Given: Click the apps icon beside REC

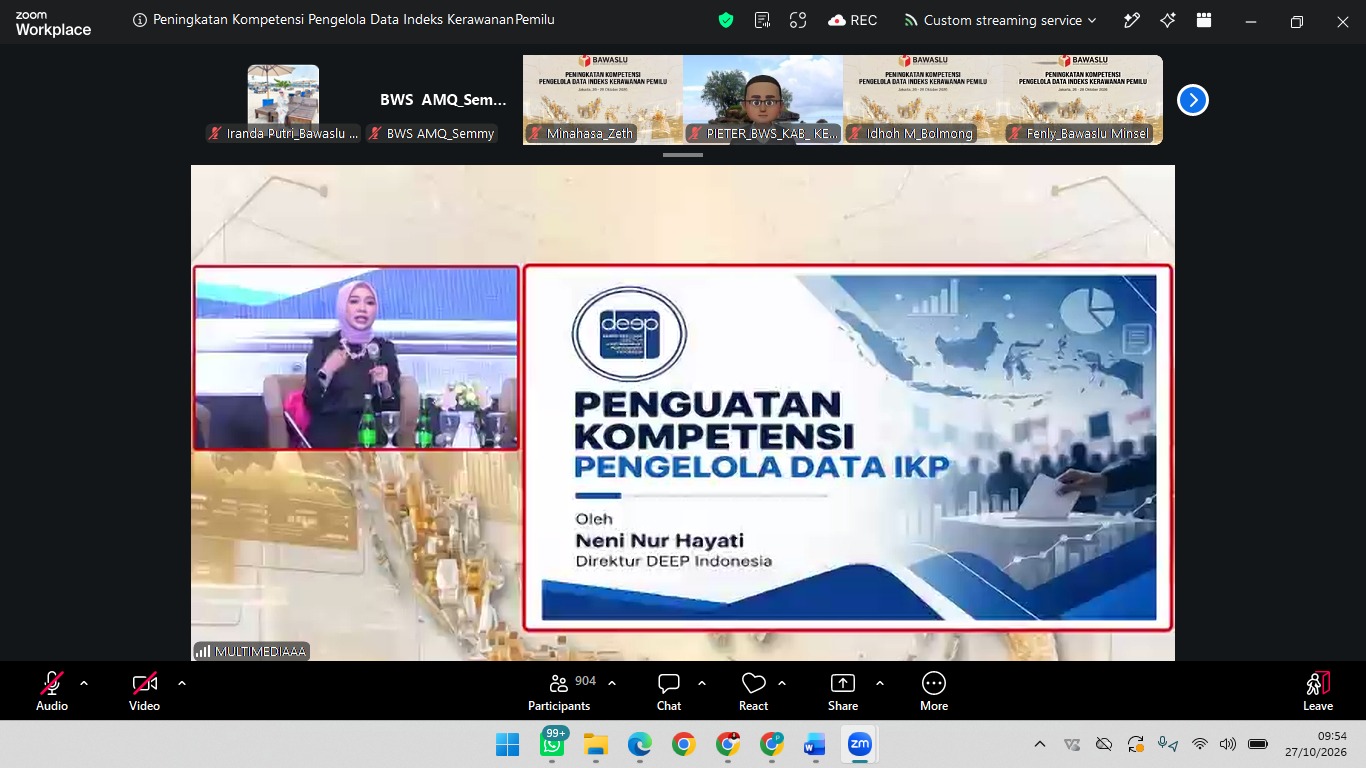Looking at the screenshot, I should [x=798, y=20].
